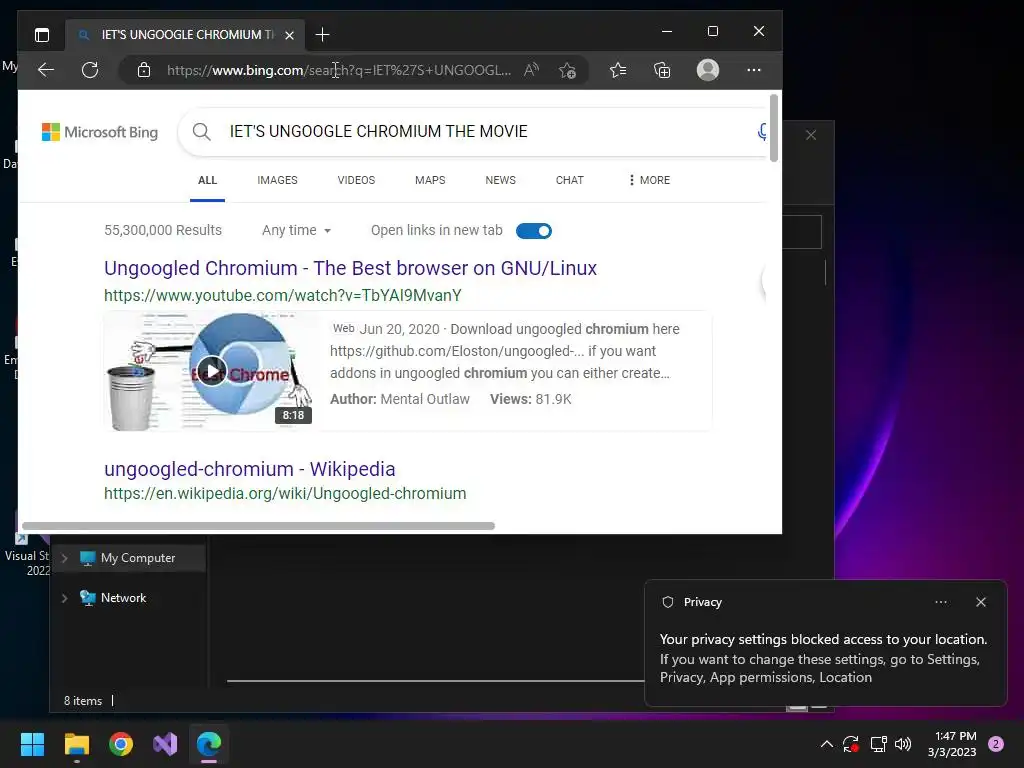Click Microsoft Edge taskbar icon
The width and height of the screenshot is (1024, 768).
point(209,744)
